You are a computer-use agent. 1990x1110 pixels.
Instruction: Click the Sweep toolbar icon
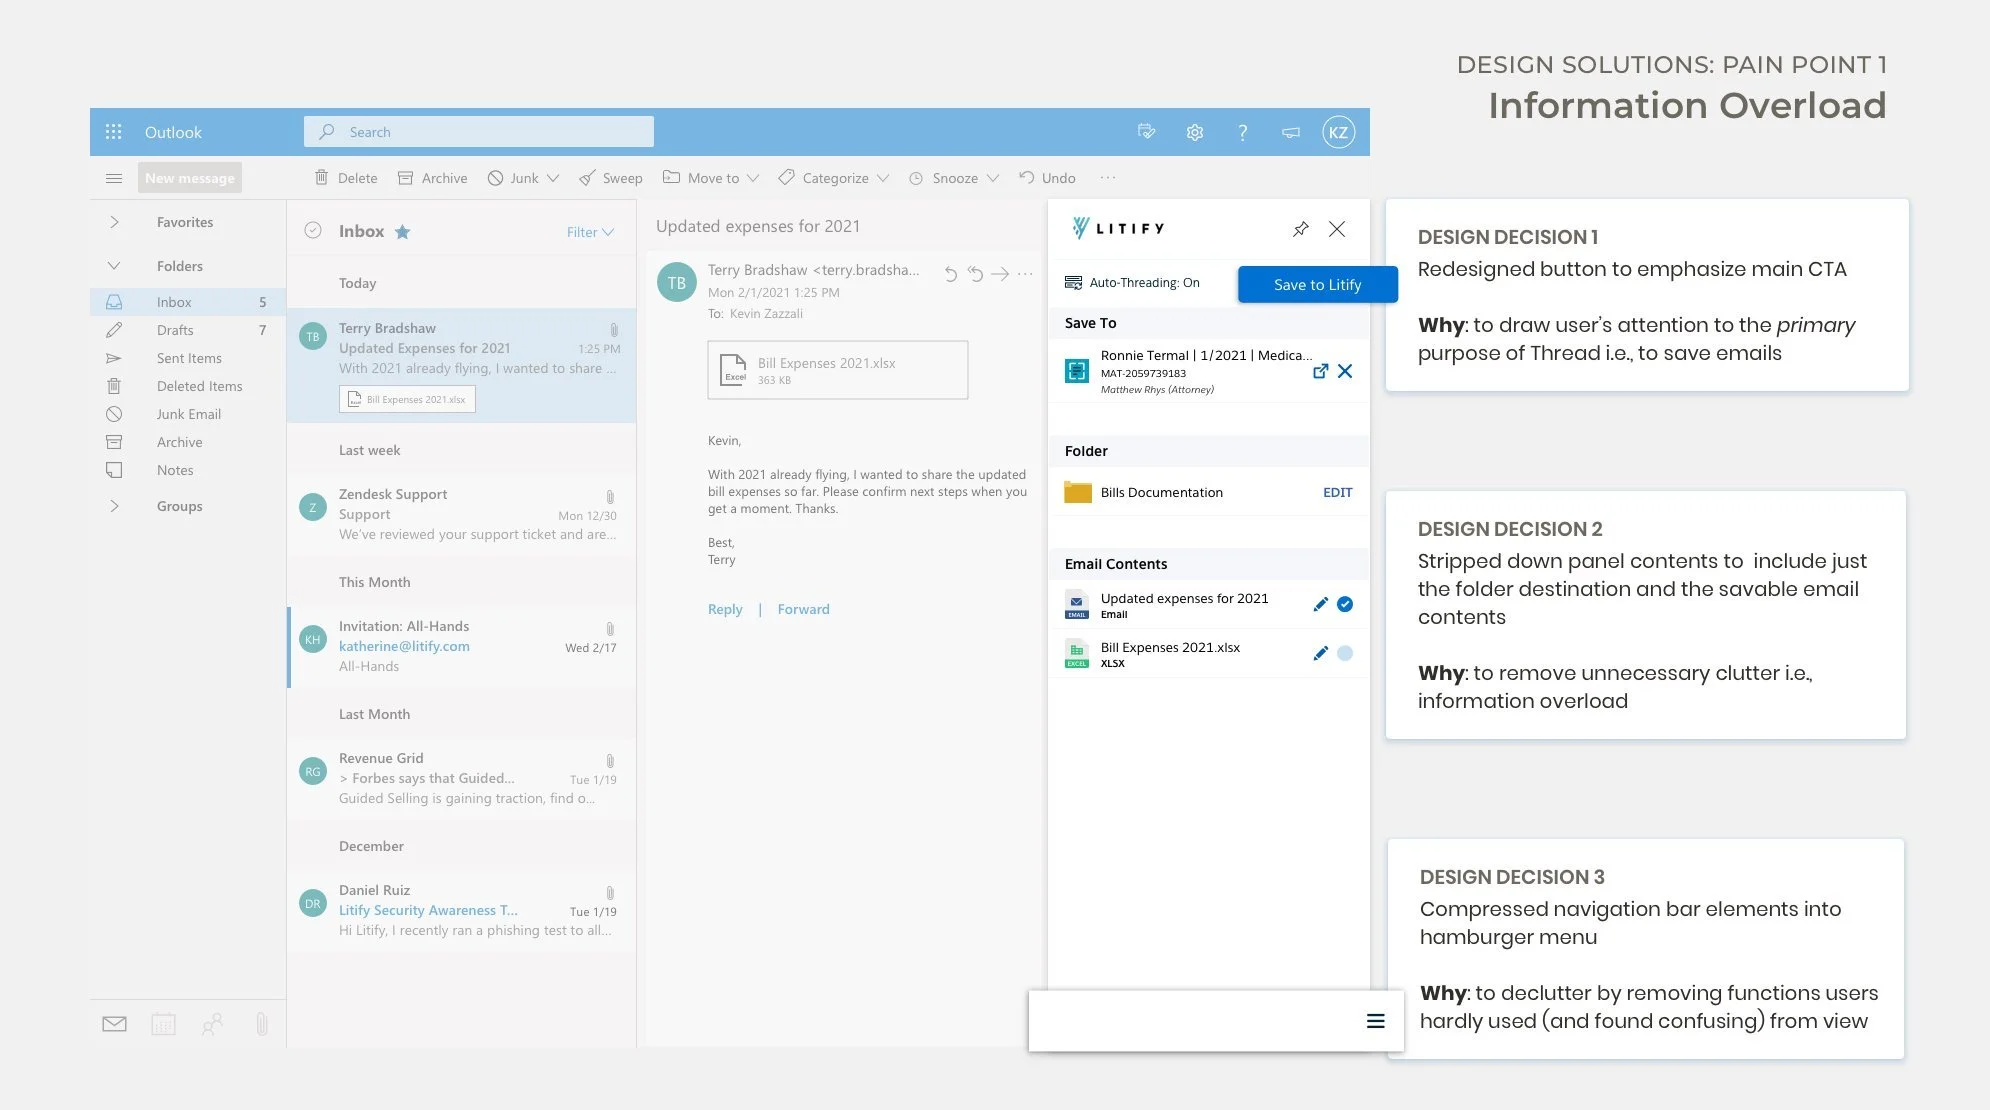point(587,178)
